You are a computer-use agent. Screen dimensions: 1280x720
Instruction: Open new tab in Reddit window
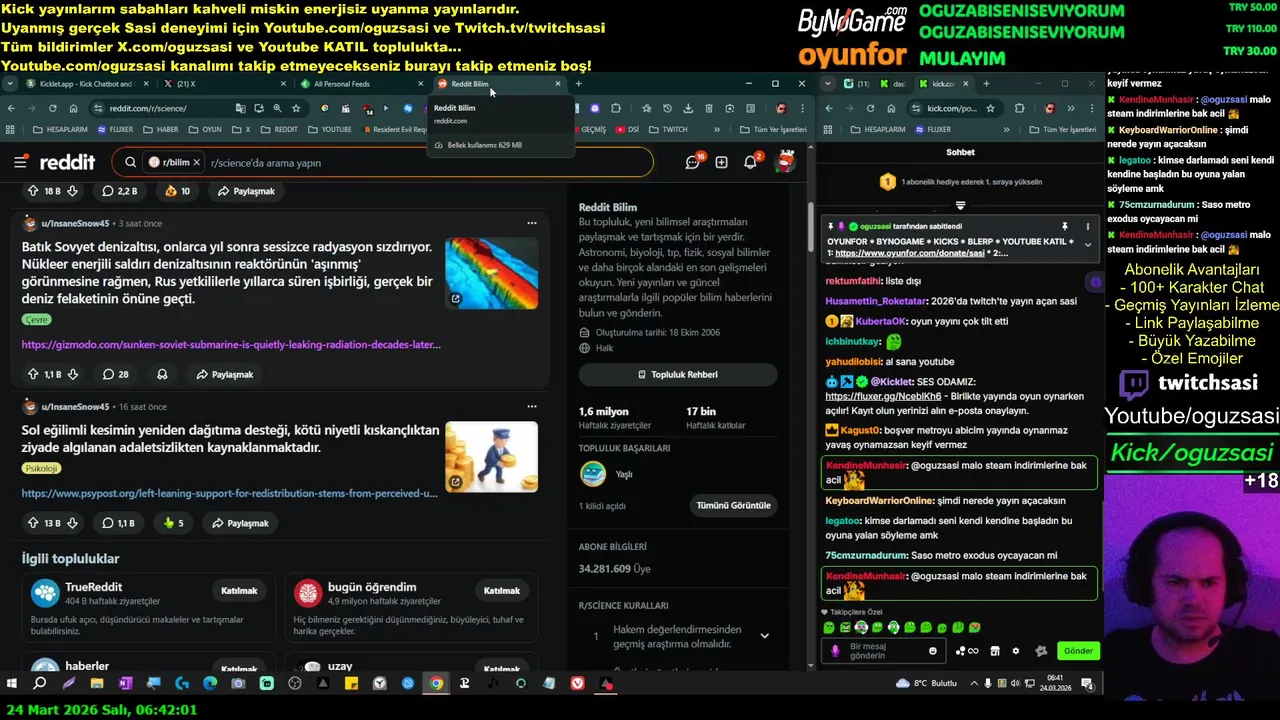click(x=579, y=84)
